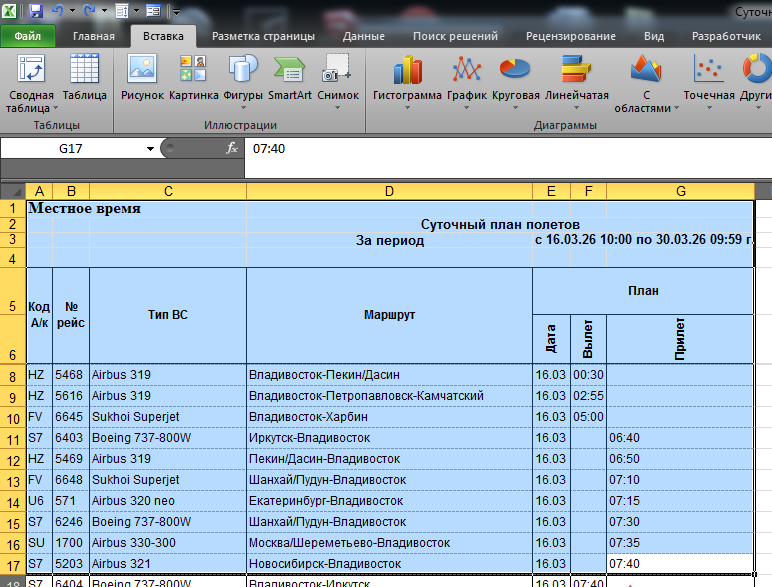The width and height of the screenshot is (772, 587).
Task: Click the Excel application icon
Action: click(9, 10)
